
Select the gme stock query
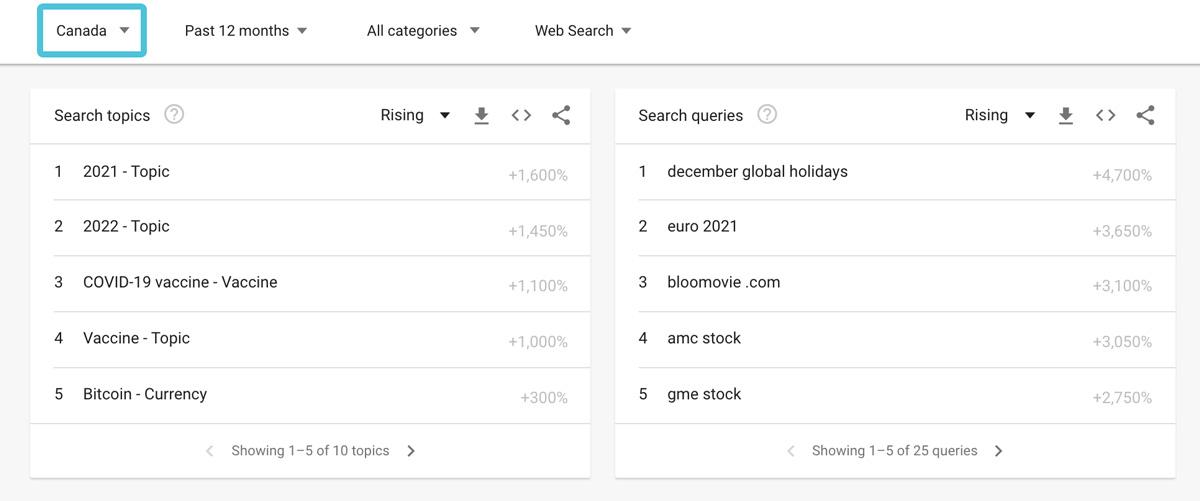click(x=704, y=394)
